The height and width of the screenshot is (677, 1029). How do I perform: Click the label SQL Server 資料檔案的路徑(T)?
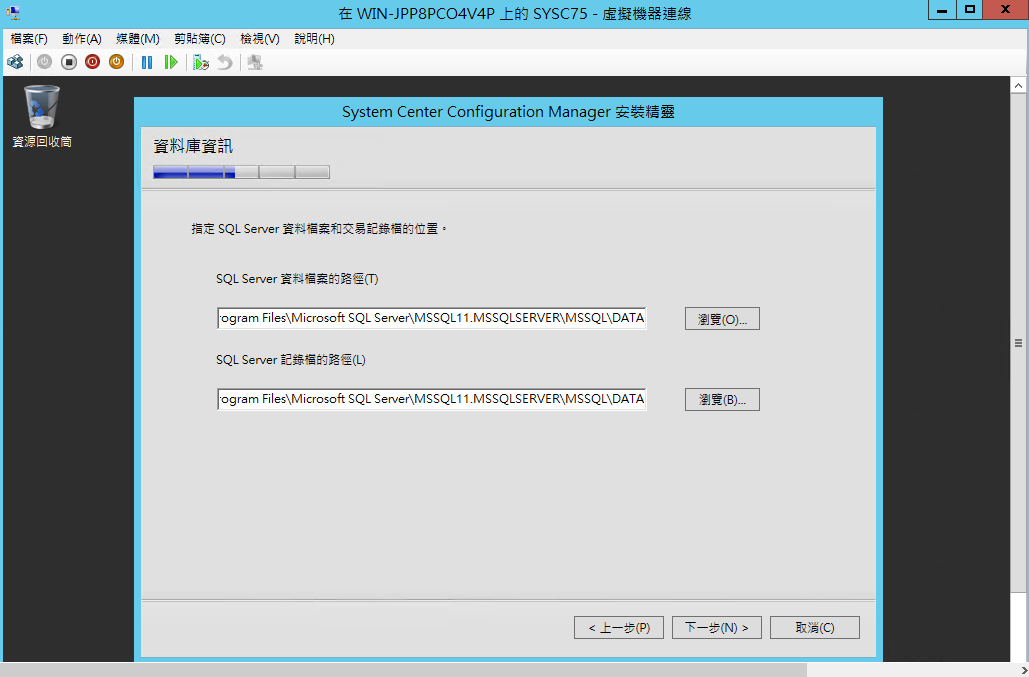click(297, 279)
